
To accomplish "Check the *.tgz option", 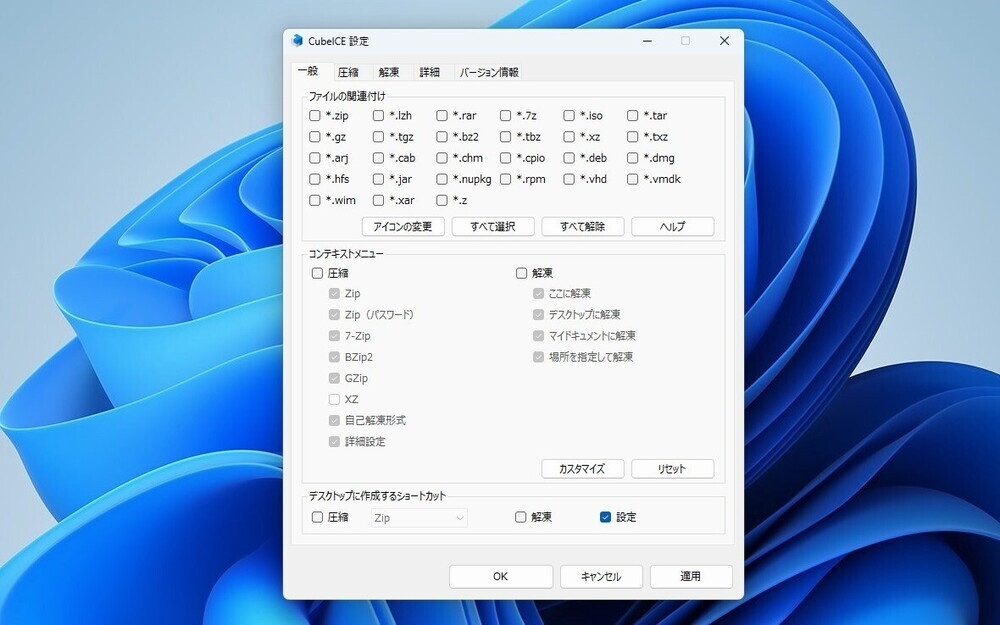I will point(378,136).
